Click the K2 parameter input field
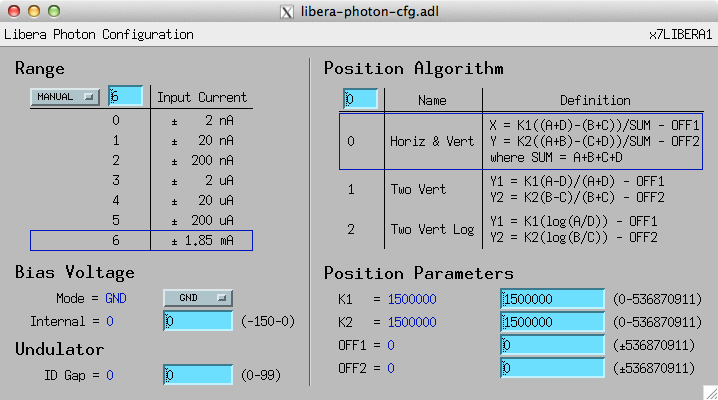Screen dimensions: 718x400 pyautogui.click(x=552, y=322)
